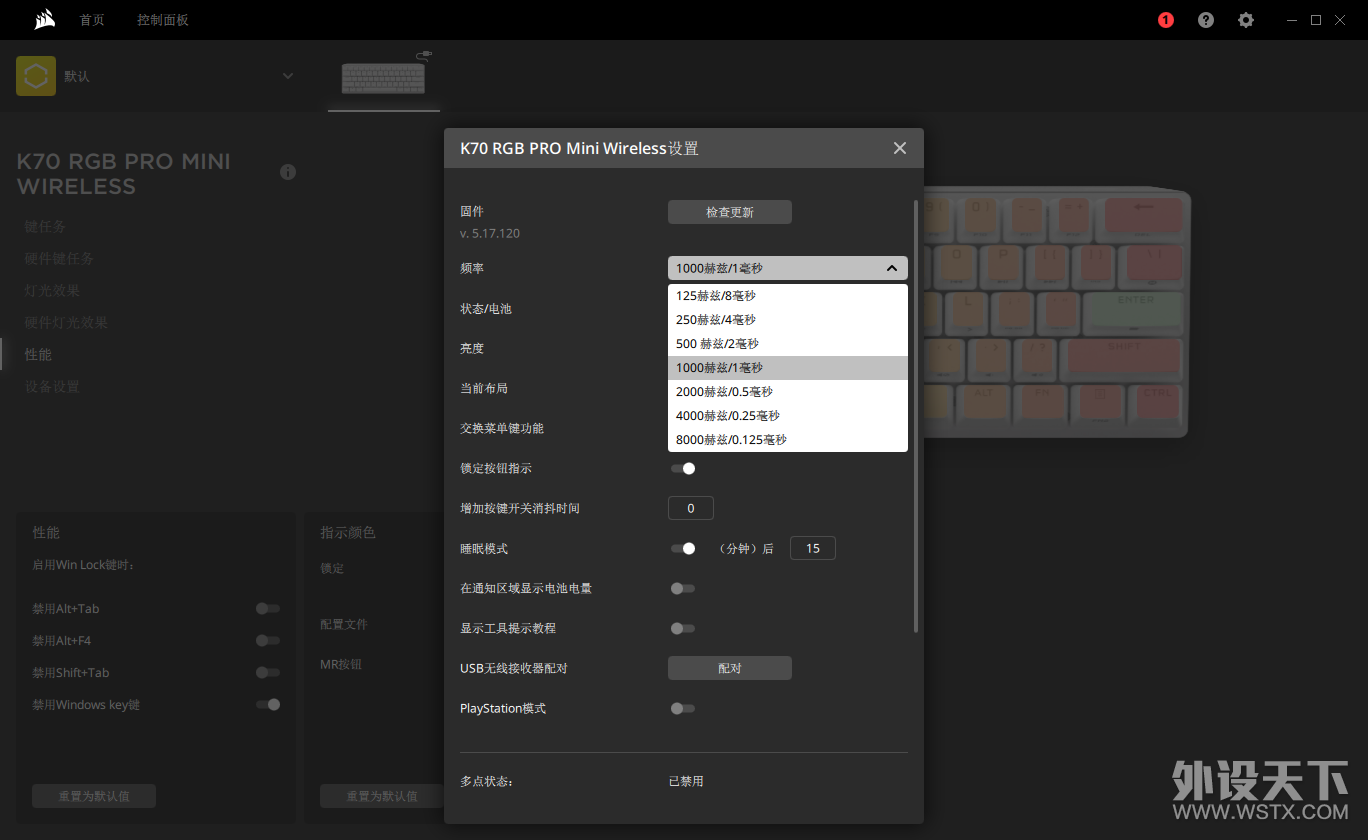Click 增加按键开关消抖时间 input field

691,508
